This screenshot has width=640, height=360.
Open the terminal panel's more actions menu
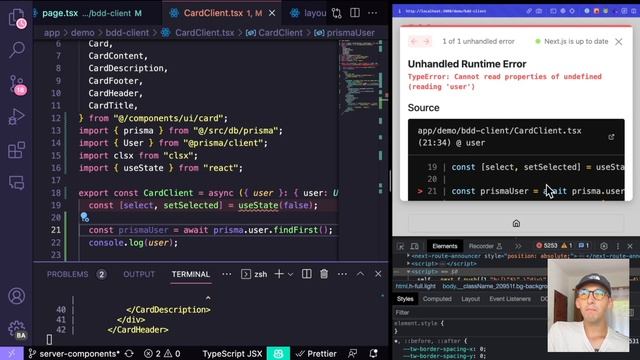click(x=342, y=274)
